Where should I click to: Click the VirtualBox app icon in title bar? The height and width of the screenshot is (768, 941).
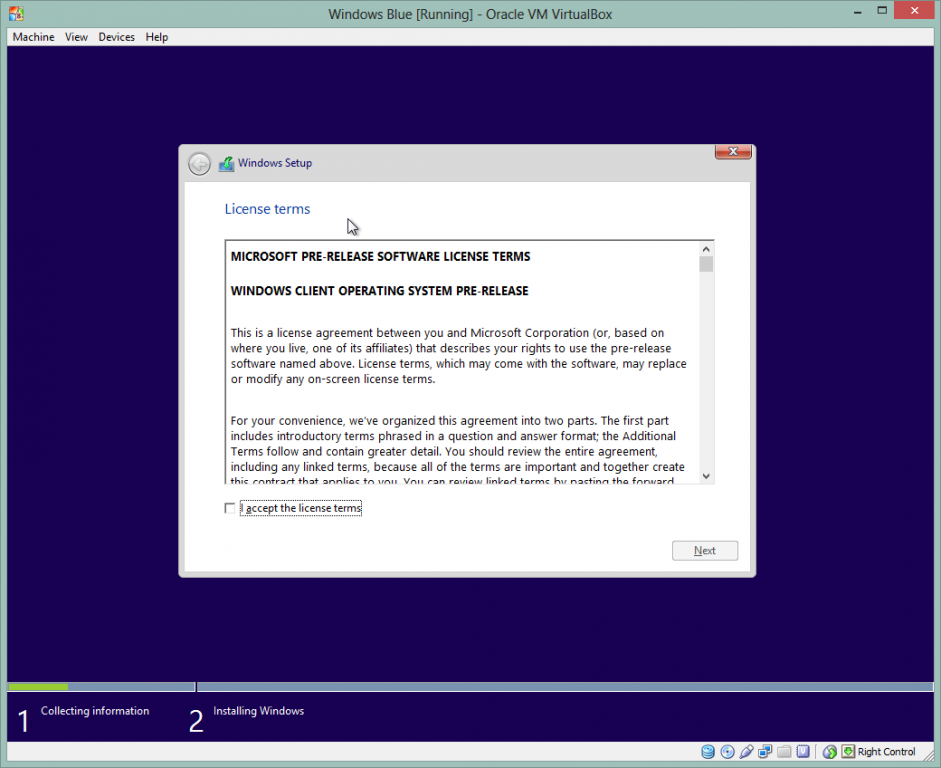coord(16,13)
